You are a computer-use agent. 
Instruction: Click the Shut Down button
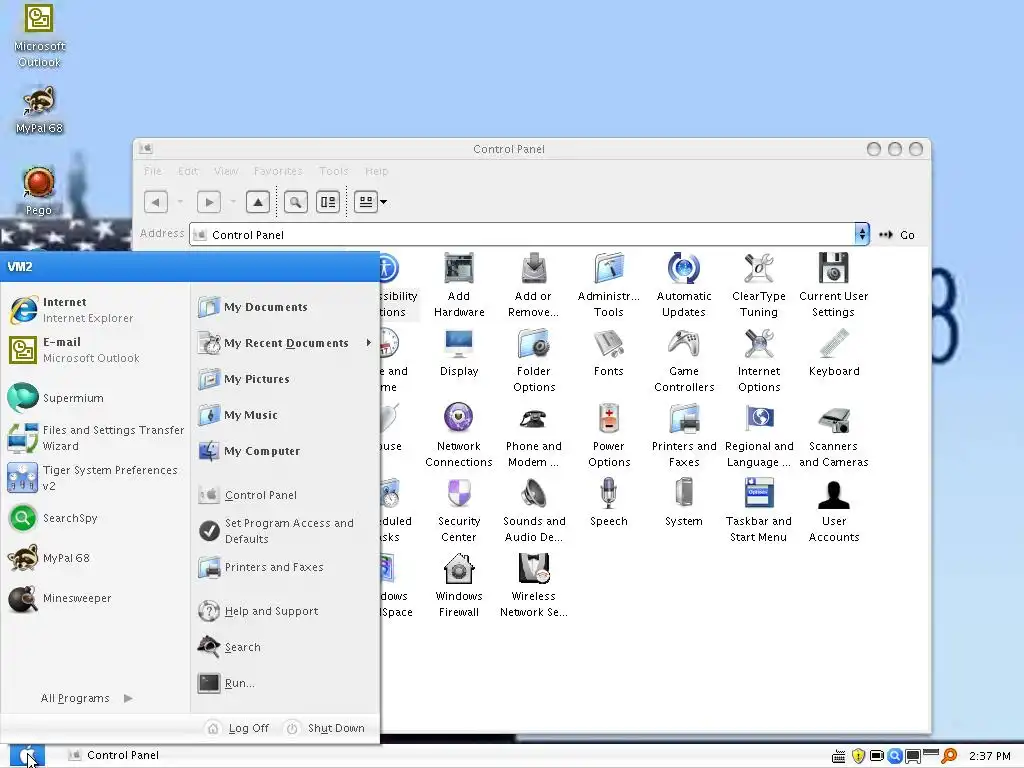[x=326, y=728]
